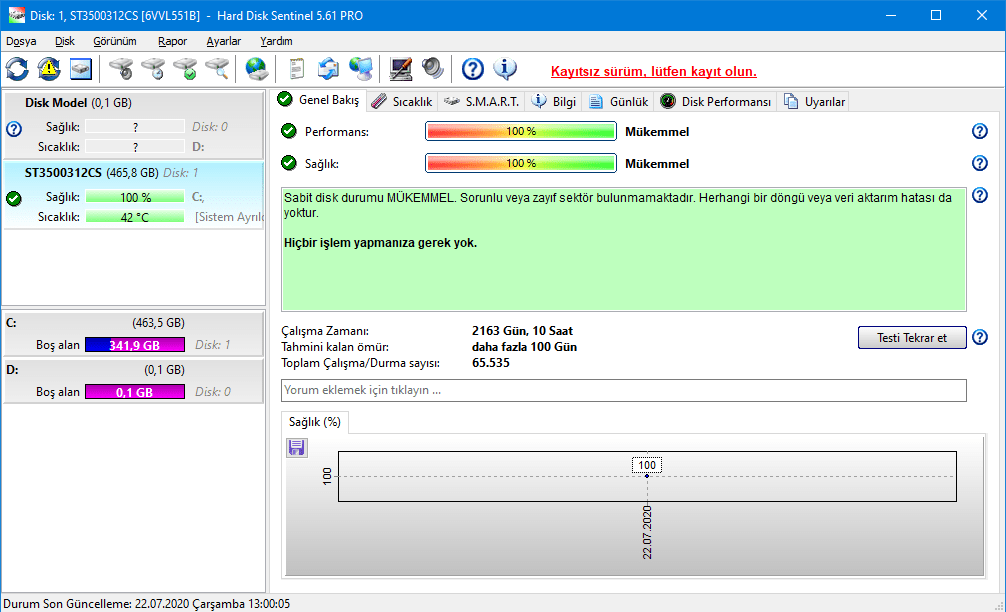Click the globe over disk toolbar icon

point(257,69)
